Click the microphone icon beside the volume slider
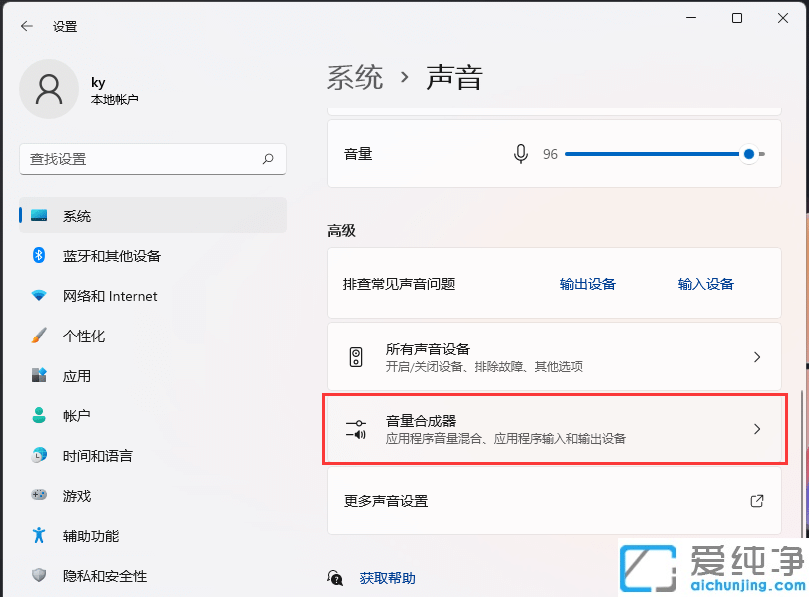 520,153
